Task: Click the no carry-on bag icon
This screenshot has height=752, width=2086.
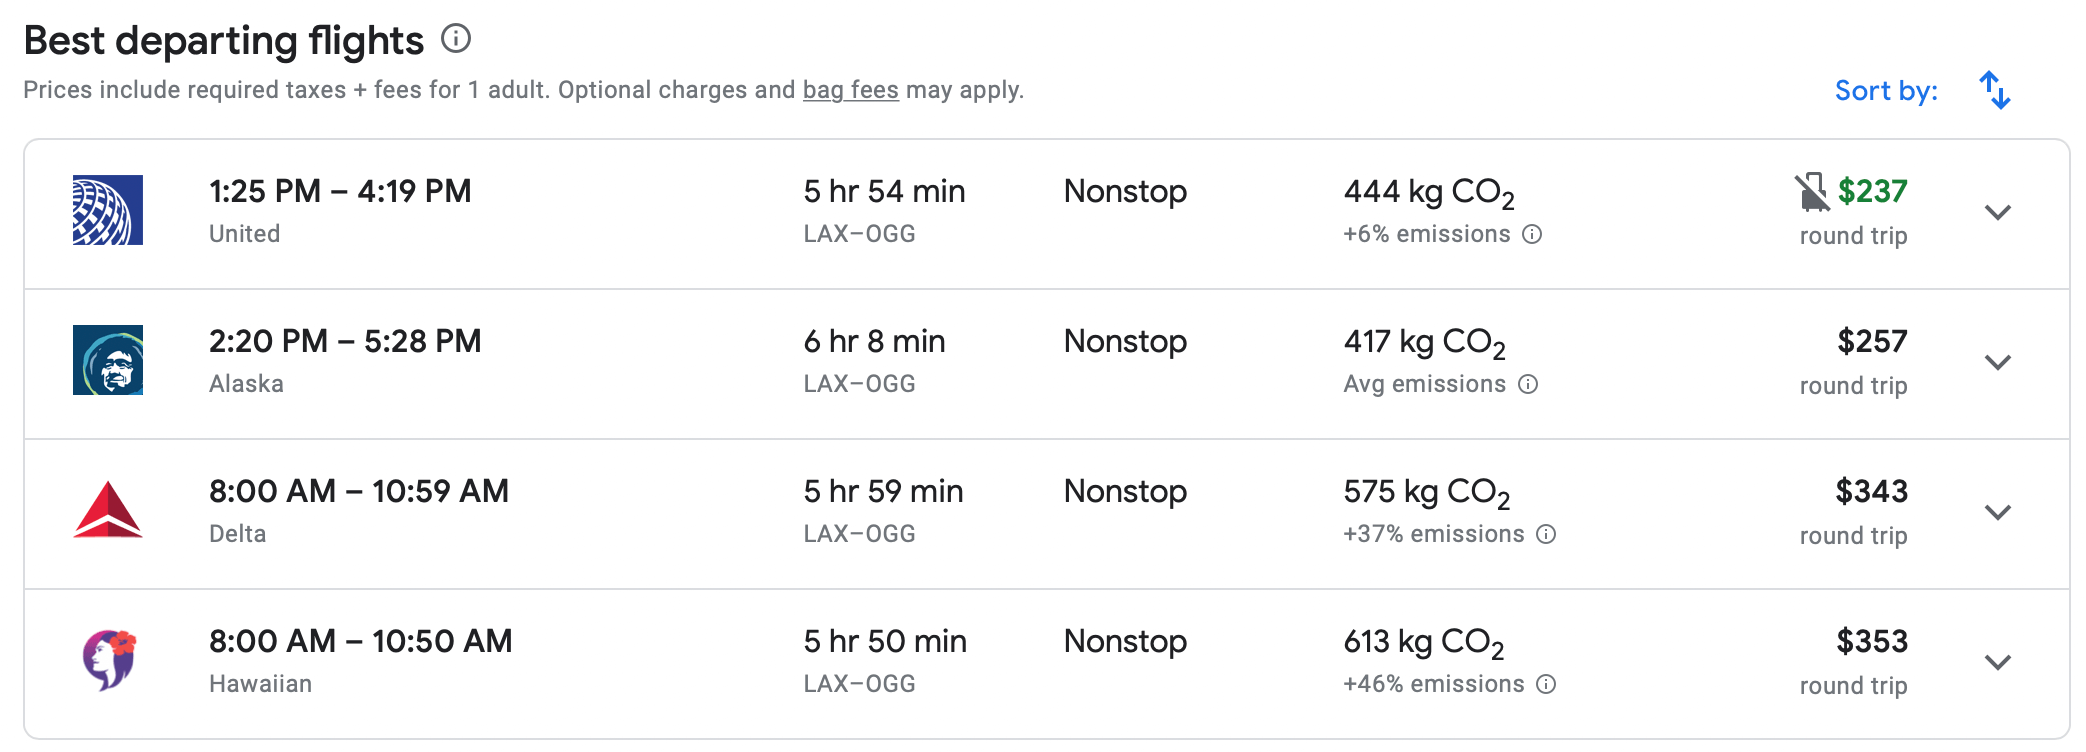Action: 1811,192
